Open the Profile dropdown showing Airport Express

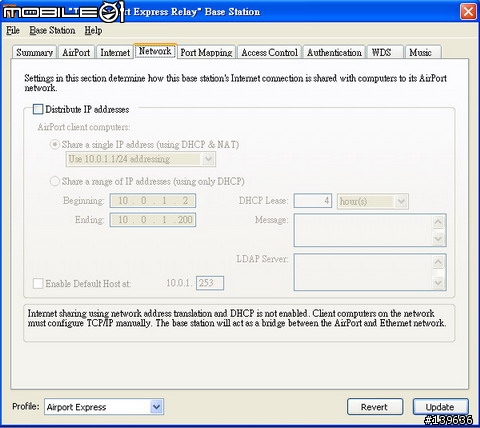pyautogui.click(x=104, y=407)
